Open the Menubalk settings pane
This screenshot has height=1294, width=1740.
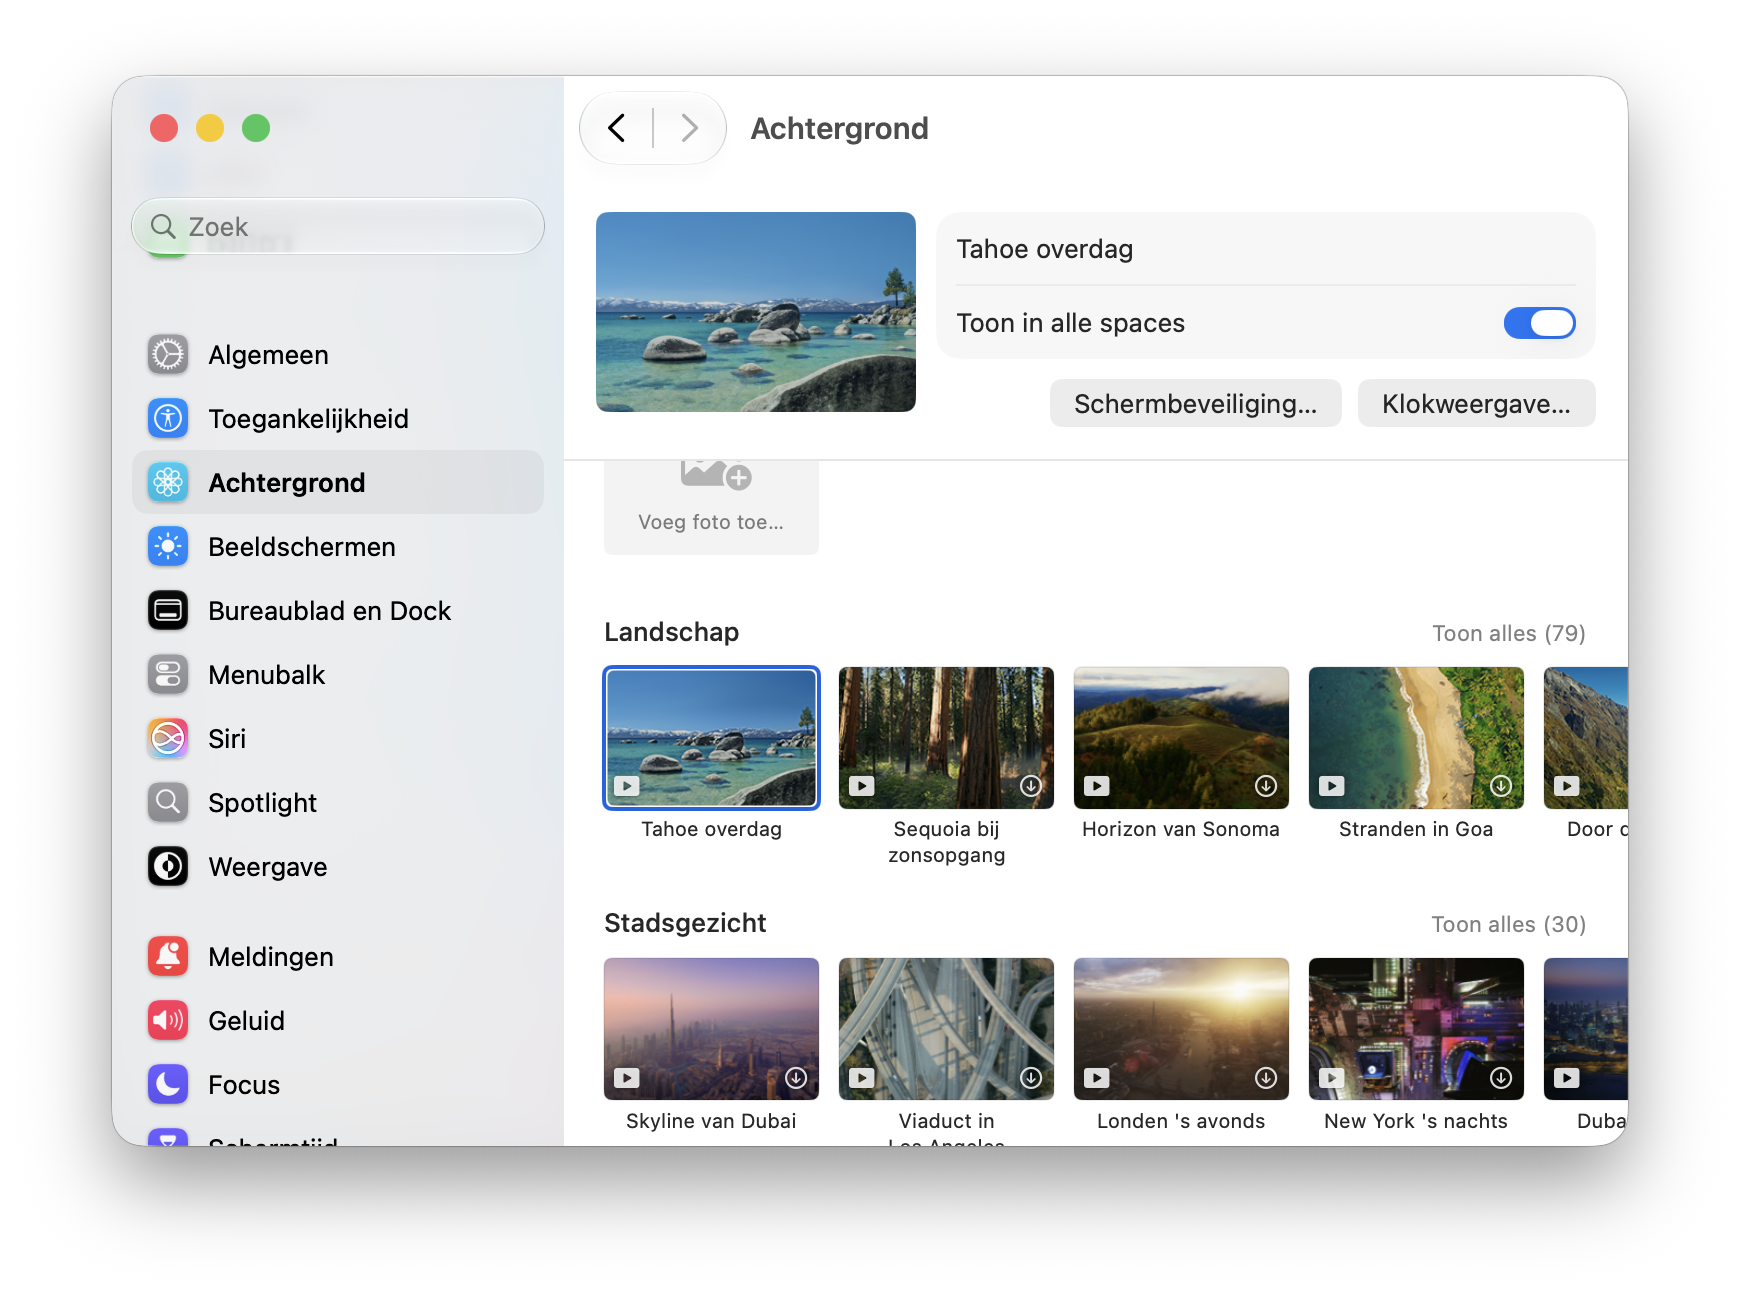tap(338, 675)
